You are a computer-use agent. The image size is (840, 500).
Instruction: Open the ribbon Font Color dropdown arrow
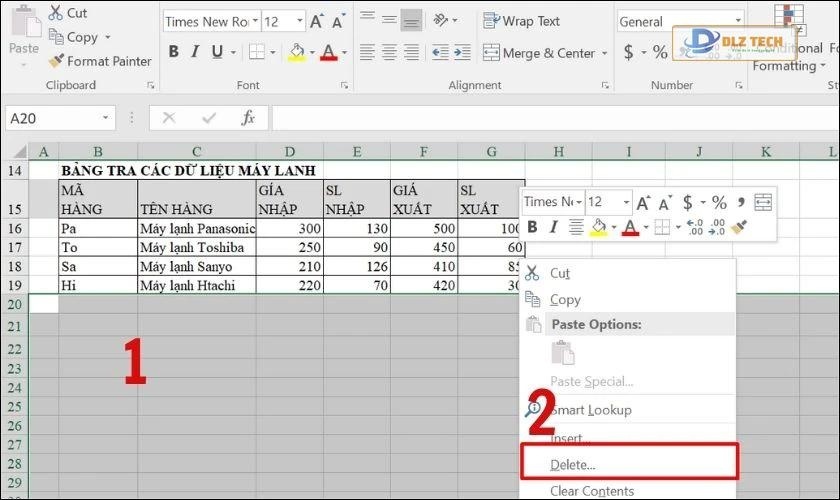(344, 53)
